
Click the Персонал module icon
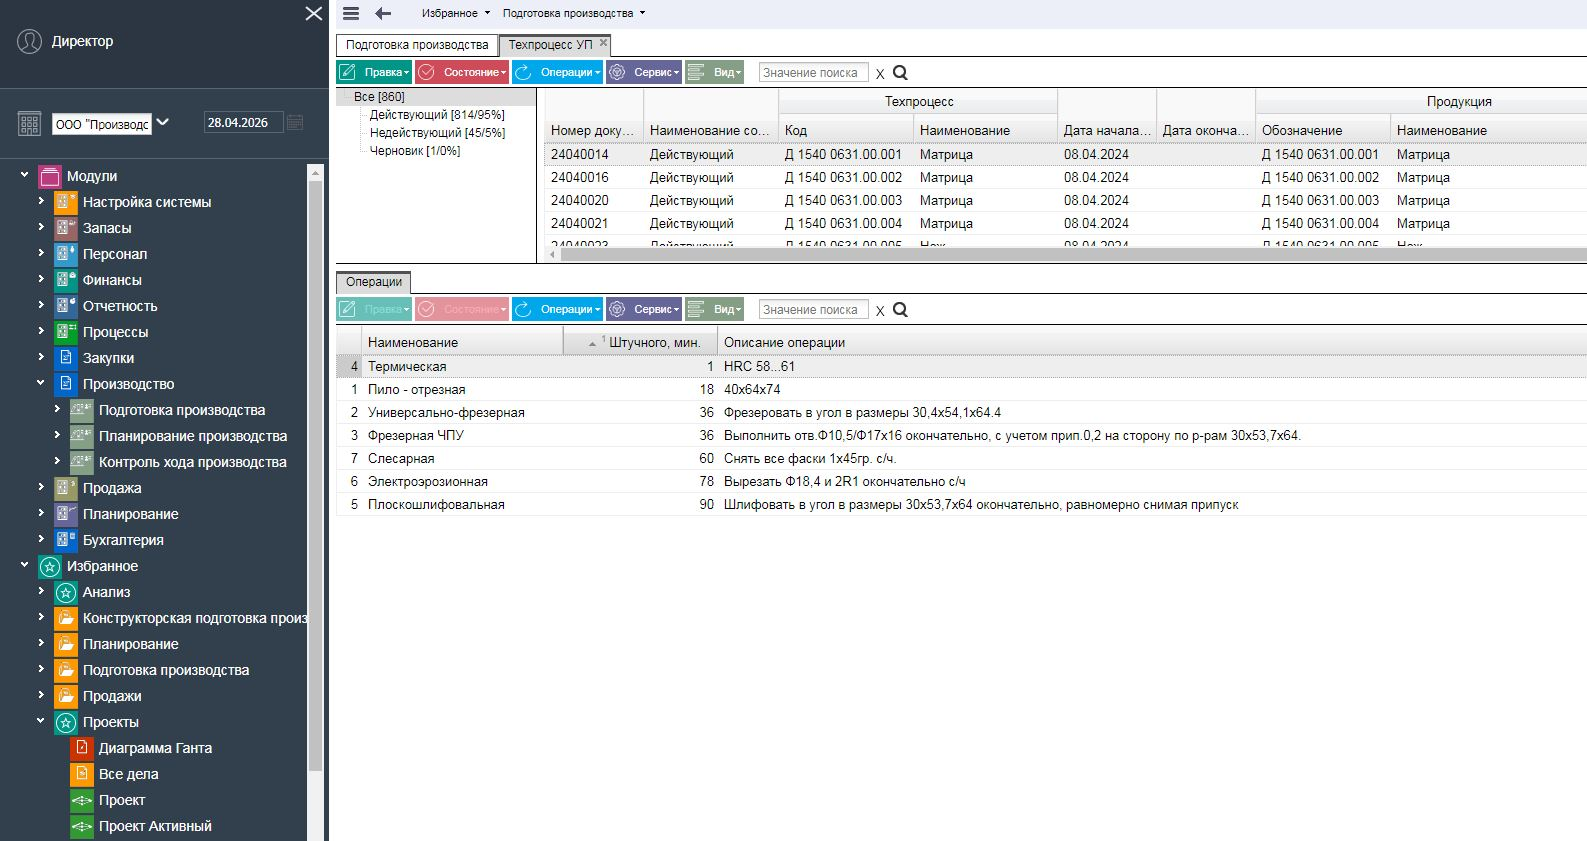coord(66,254)
